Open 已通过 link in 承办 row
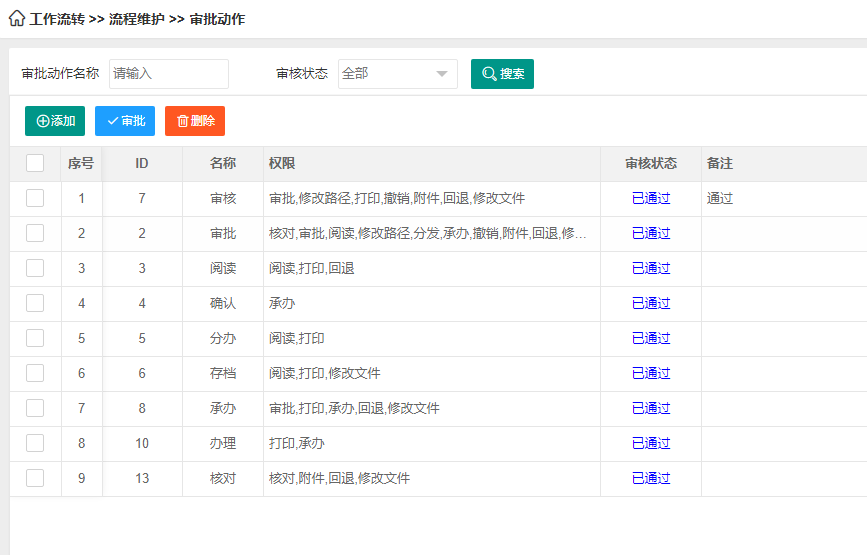 tap(651, 408)
